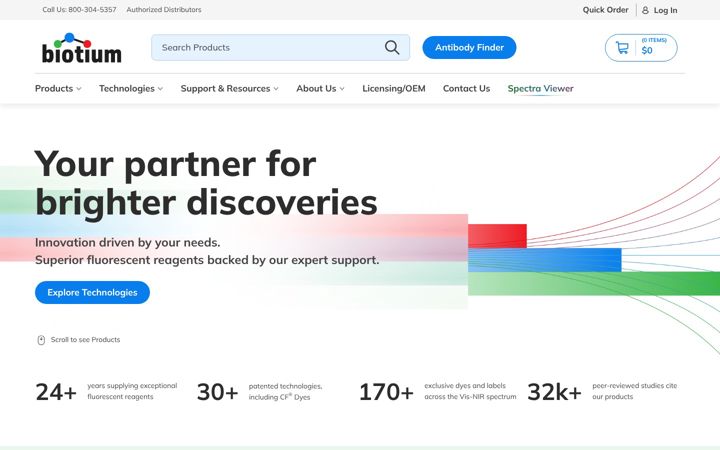The width and height of the screenshot is (720, 450).
Task: Click the $0 cart total
Action: pyautogui.click(x=647, y=51)
